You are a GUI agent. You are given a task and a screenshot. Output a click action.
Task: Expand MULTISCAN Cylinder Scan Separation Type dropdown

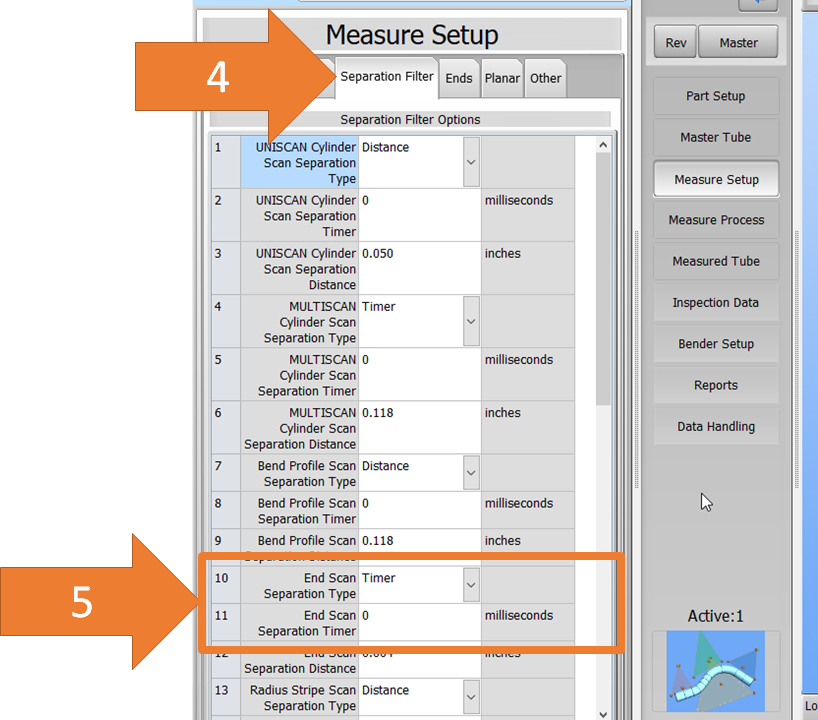(x=471, y=321)
